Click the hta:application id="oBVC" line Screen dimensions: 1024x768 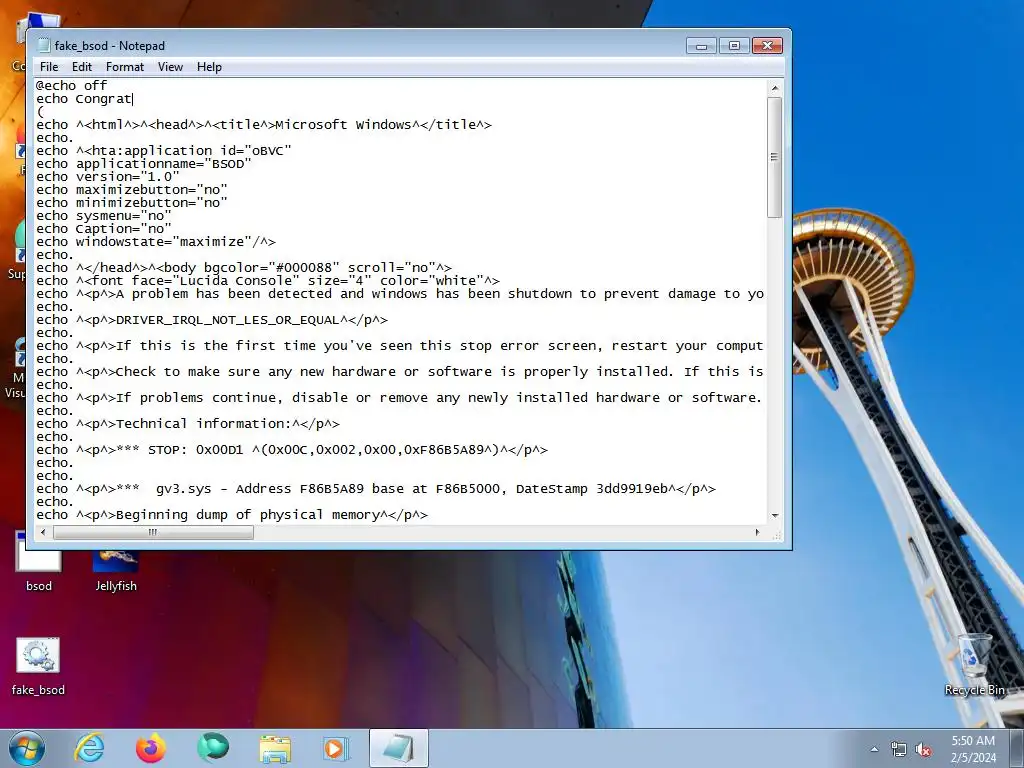pyautogui.click(x=164, y=151)
